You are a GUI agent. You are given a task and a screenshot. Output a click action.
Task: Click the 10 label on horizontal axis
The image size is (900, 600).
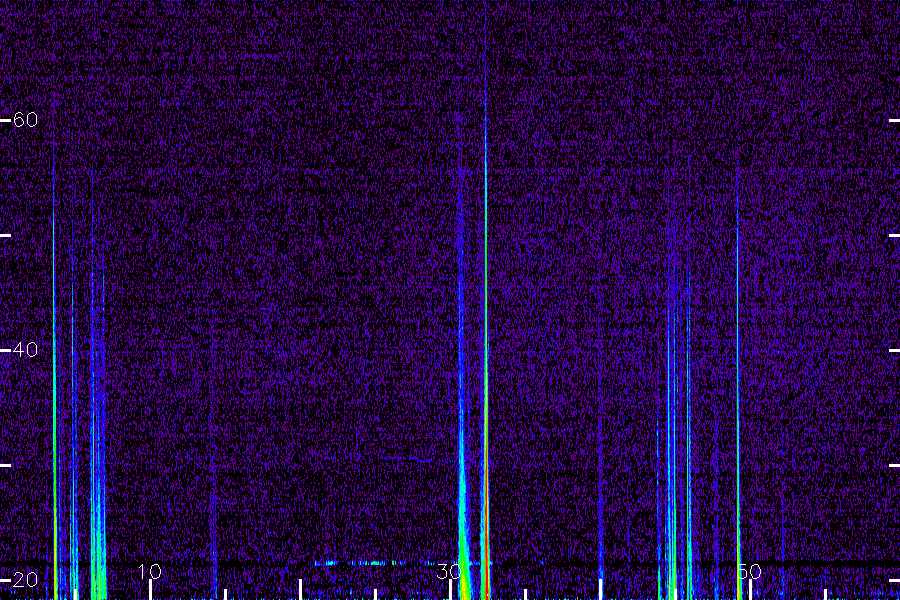(x=149, y=571)
